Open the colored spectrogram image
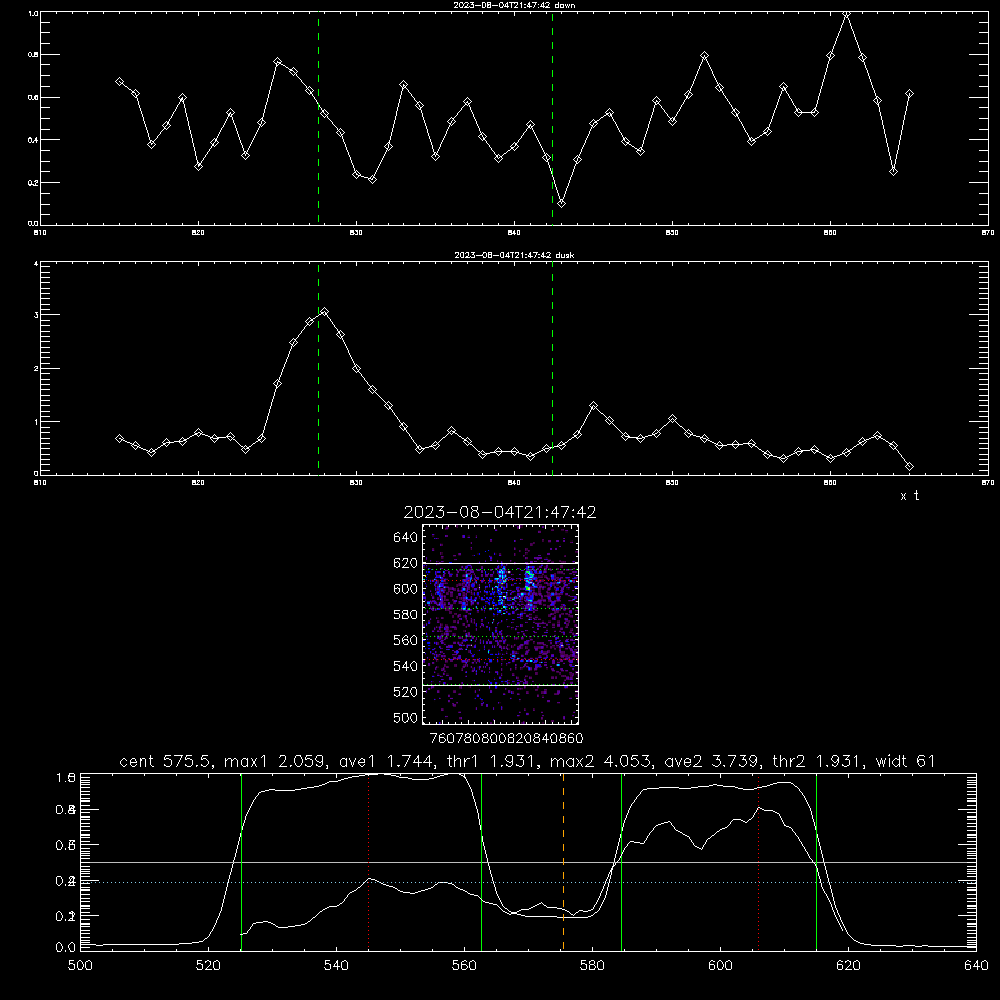 click(x=501, y=624)
